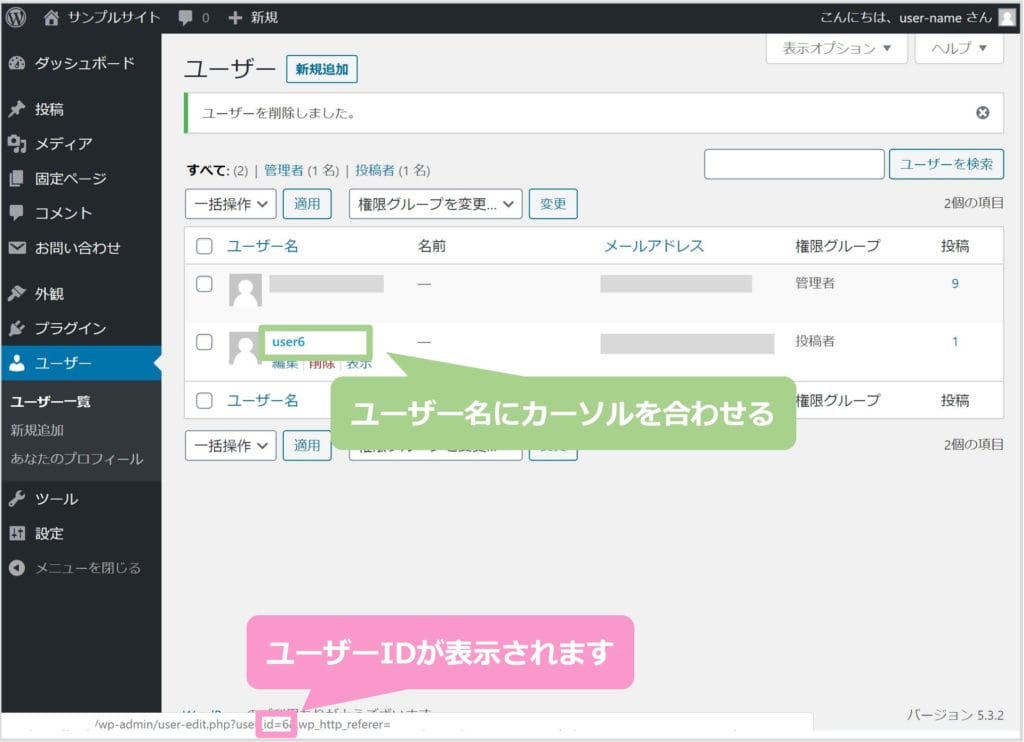Expand the Screen Options panel
The height and width of the screenshot is (742, 1024).
836,48
